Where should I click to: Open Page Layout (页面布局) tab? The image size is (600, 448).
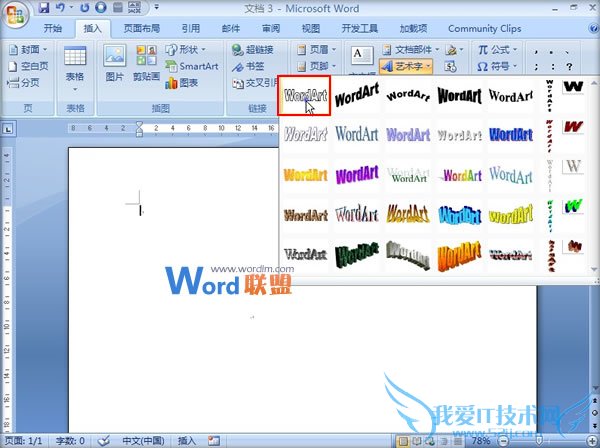(142, 29)
